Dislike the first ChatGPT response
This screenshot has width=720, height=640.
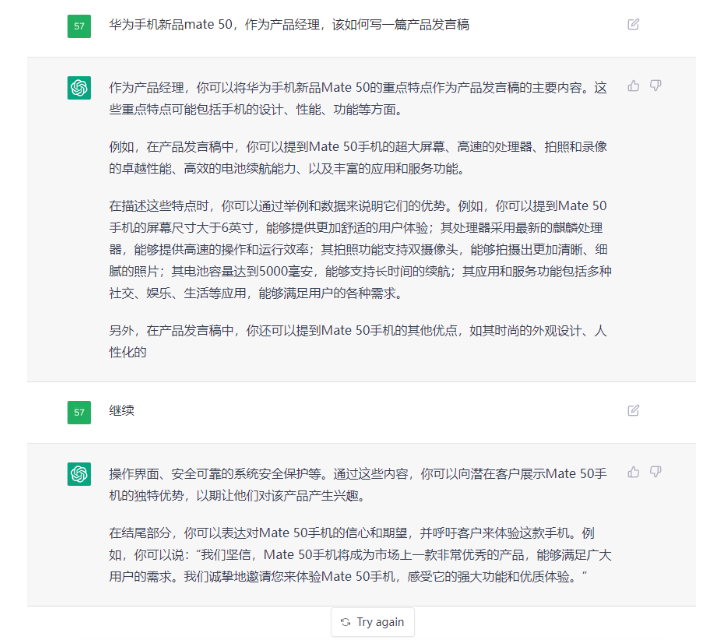(656, 86)
